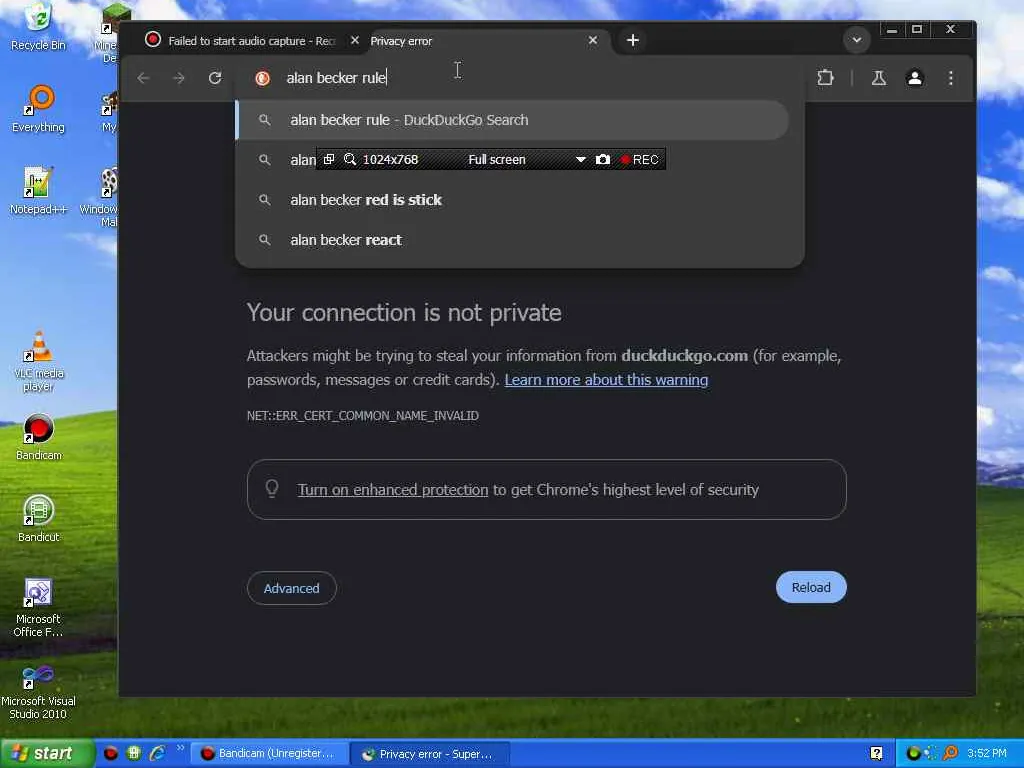Open the browser three-dot menu
Viewport: 1024px width, 768px height.
point(951,78)
